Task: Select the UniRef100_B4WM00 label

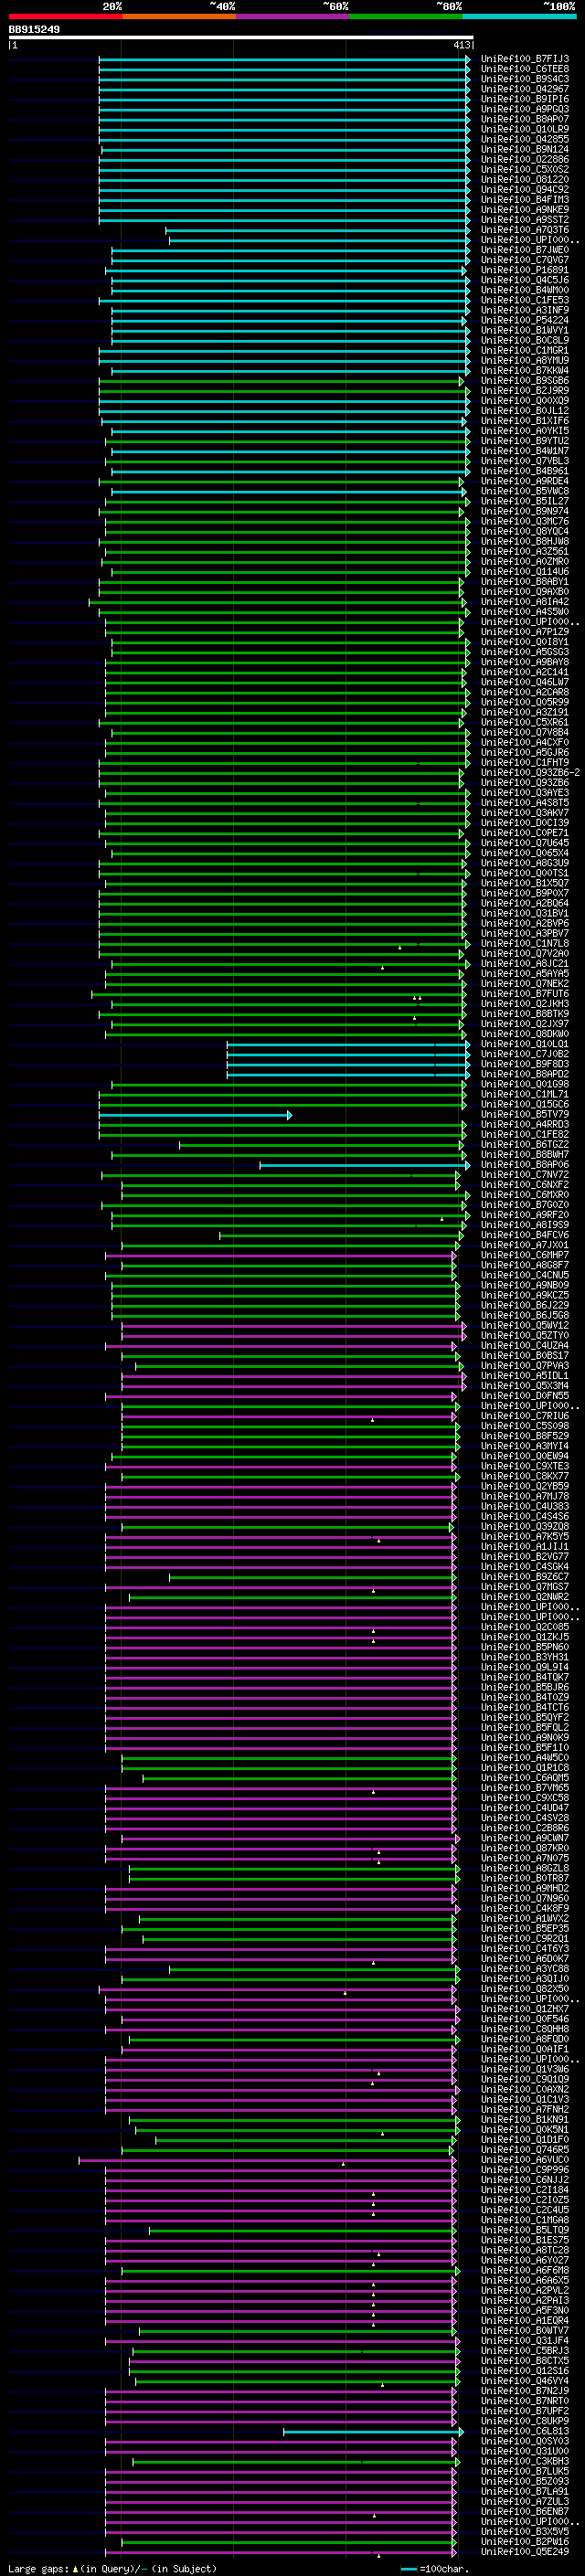Action: click(x=525, y=290)
